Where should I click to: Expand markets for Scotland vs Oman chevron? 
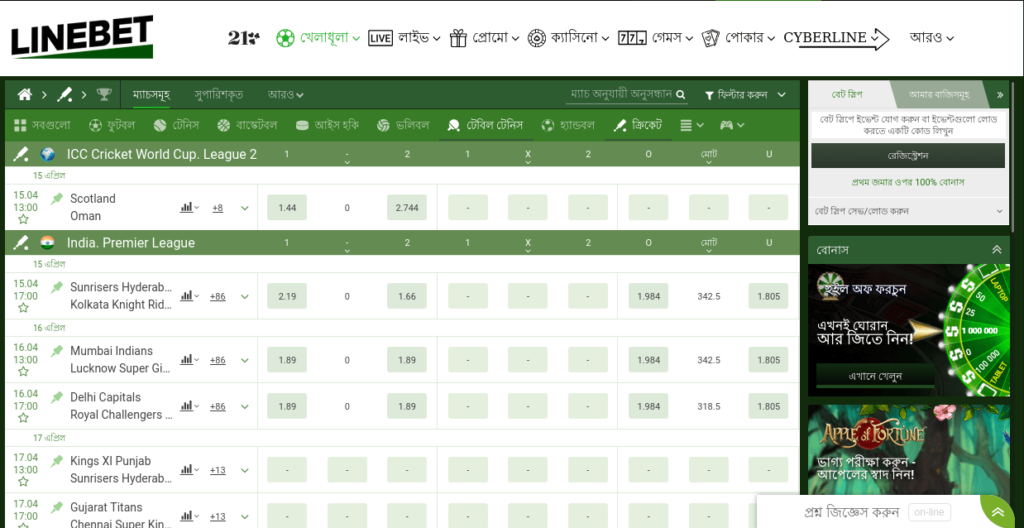click(245, 208)
